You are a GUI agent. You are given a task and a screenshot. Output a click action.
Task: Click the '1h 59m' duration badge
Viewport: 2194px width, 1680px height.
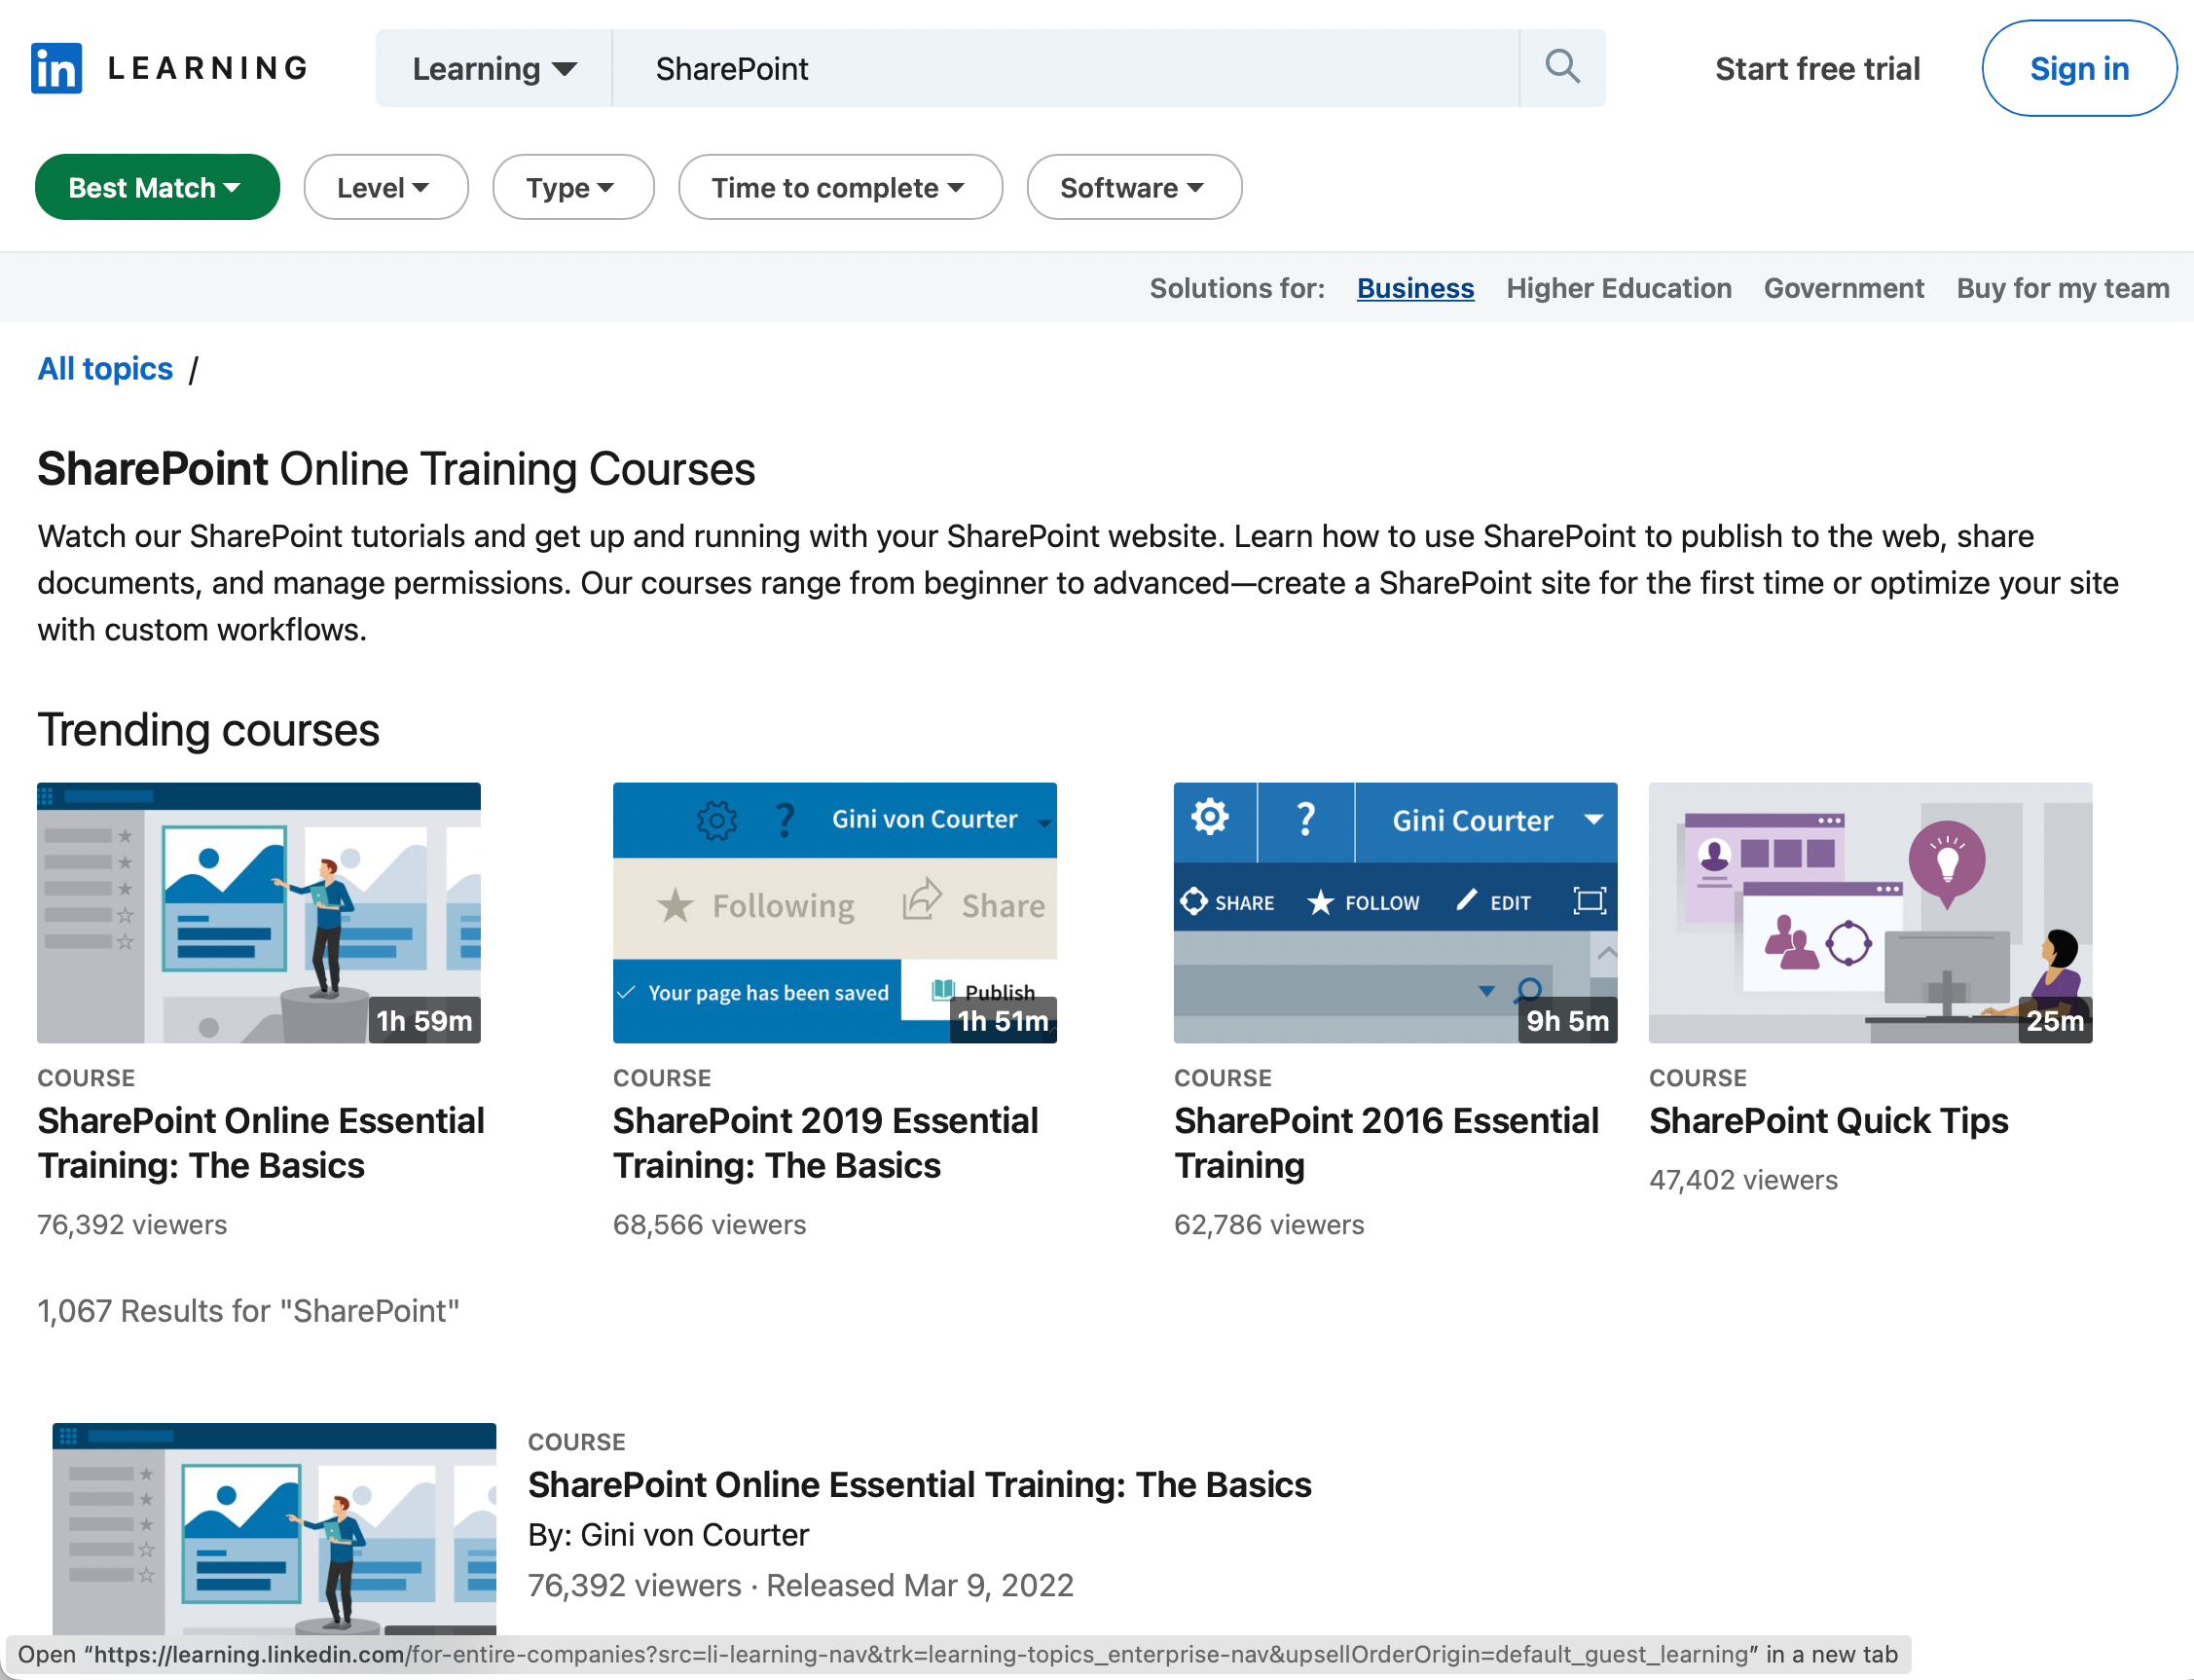pos(424,1020)
